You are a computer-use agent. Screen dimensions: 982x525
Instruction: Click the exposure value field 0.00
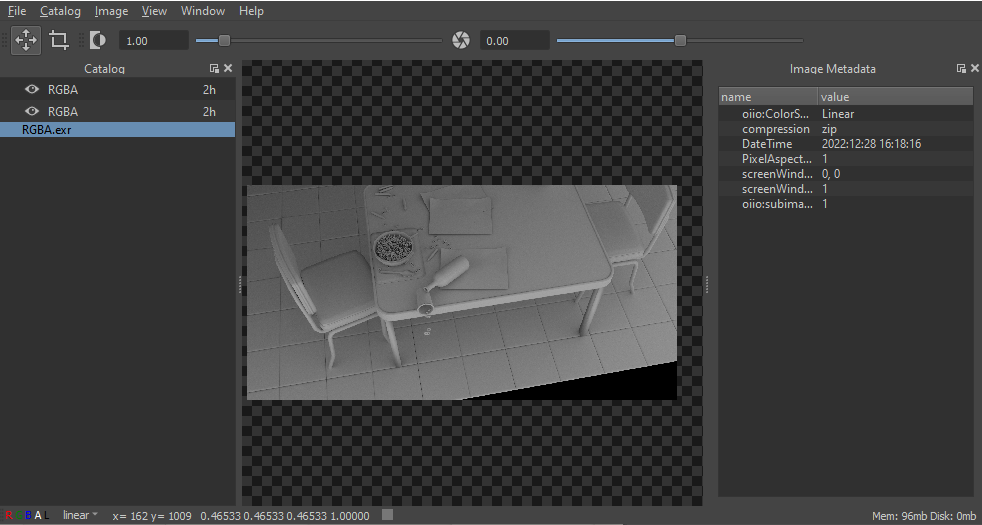[x=515, y=41]
